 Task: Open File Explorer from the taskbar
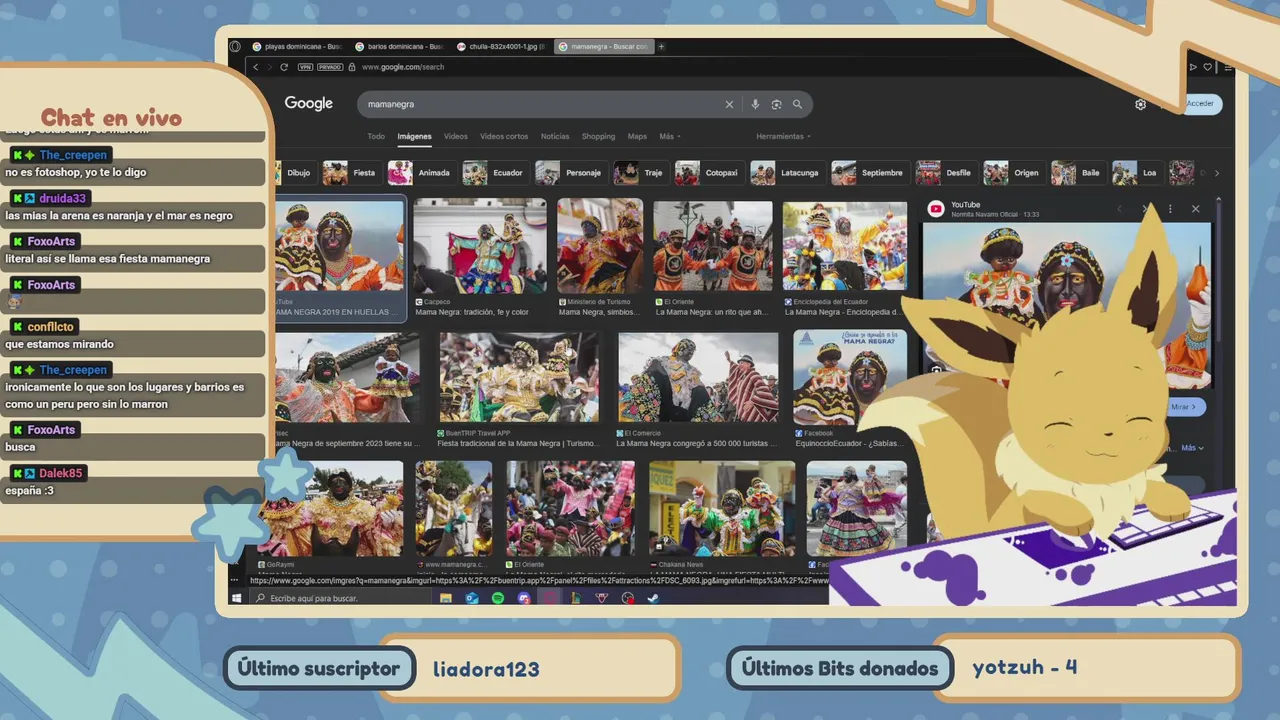click(x=446, y=598)
